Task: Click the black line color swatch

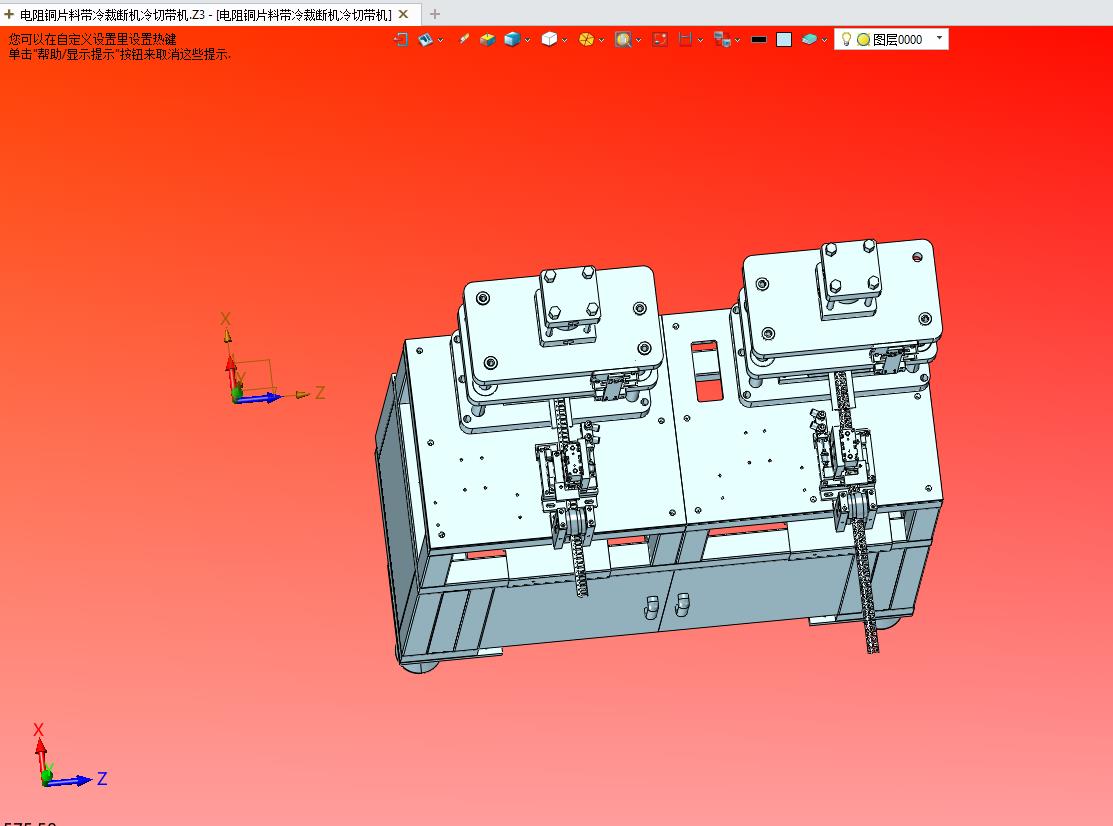Action: pos(759,40)
